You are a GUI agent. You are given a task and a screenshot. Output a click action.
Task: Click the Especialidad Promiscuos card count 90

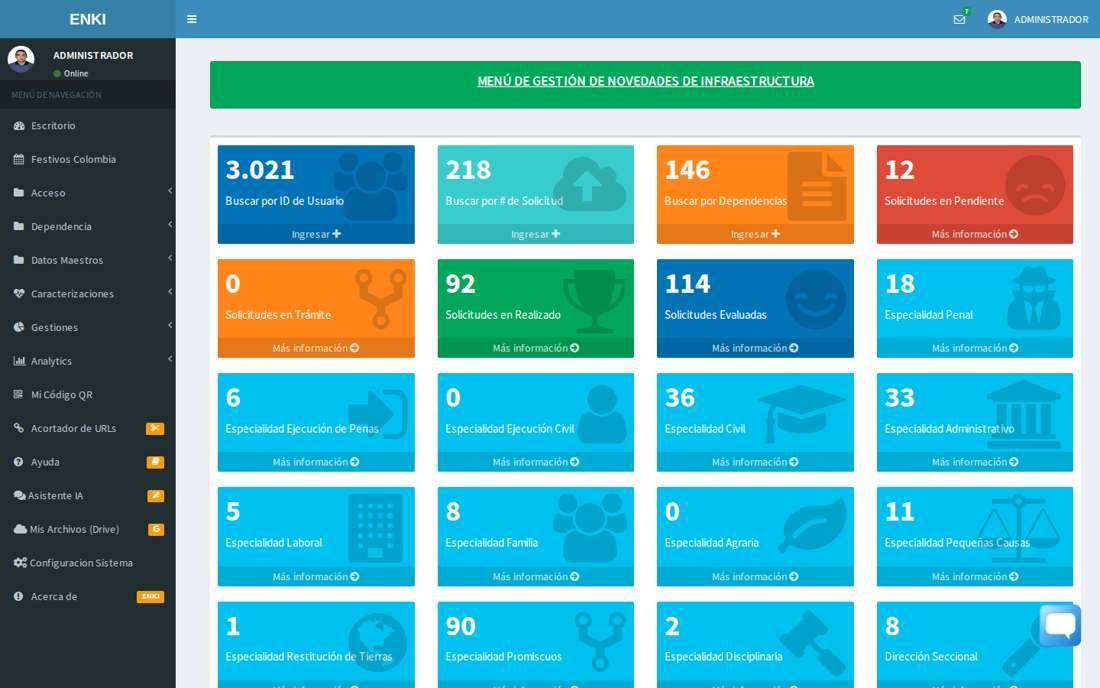click(x=460, y=626)
